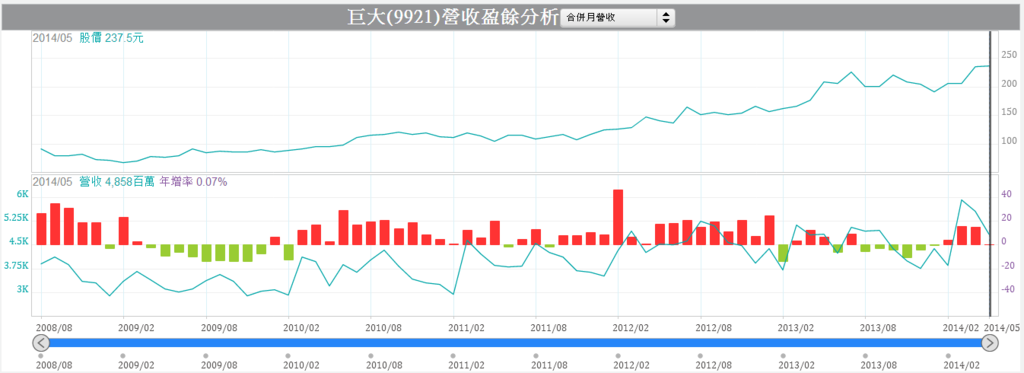
Task: Click the 營收 4,858百萬 readout label
Action: tap(117, 182)
